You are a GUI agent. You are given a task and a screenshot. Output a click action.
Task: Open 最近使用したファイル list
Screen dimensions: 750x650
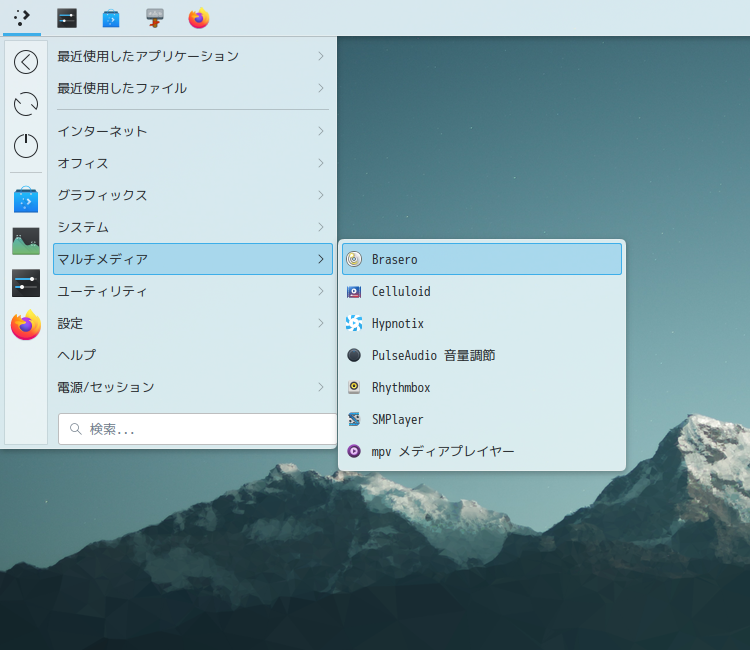coord(193,88)
